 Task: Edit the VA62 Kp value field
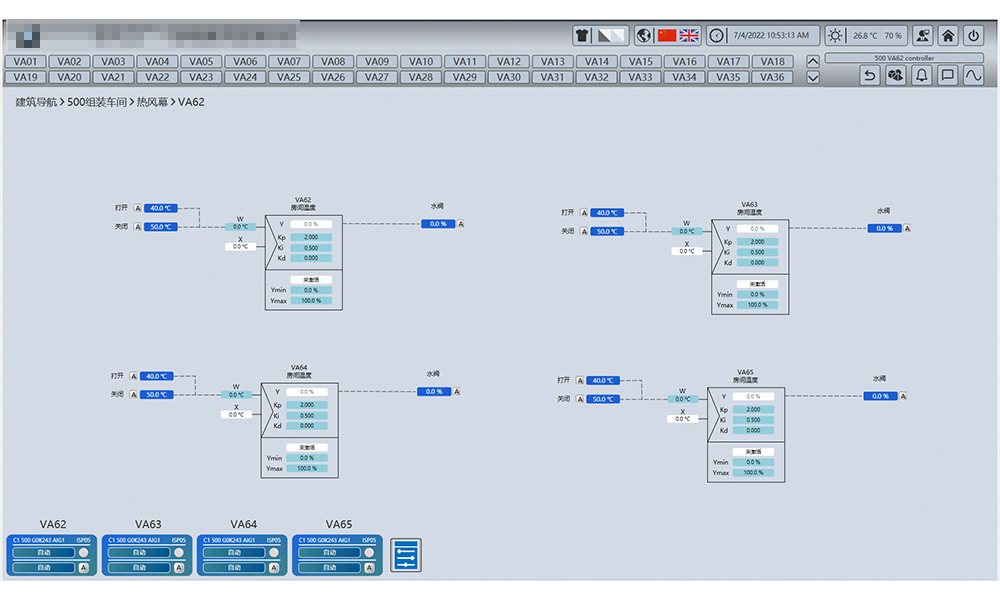pyautogui.click(x=309, y=237)
